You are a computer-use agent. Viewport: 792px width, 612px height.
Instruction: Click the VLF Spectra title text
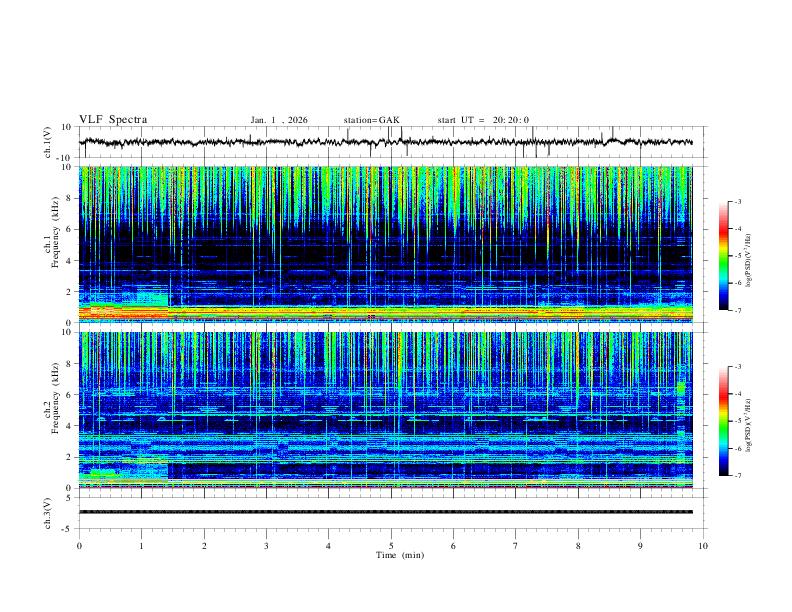pyautogui.click(x=113, y=120)
